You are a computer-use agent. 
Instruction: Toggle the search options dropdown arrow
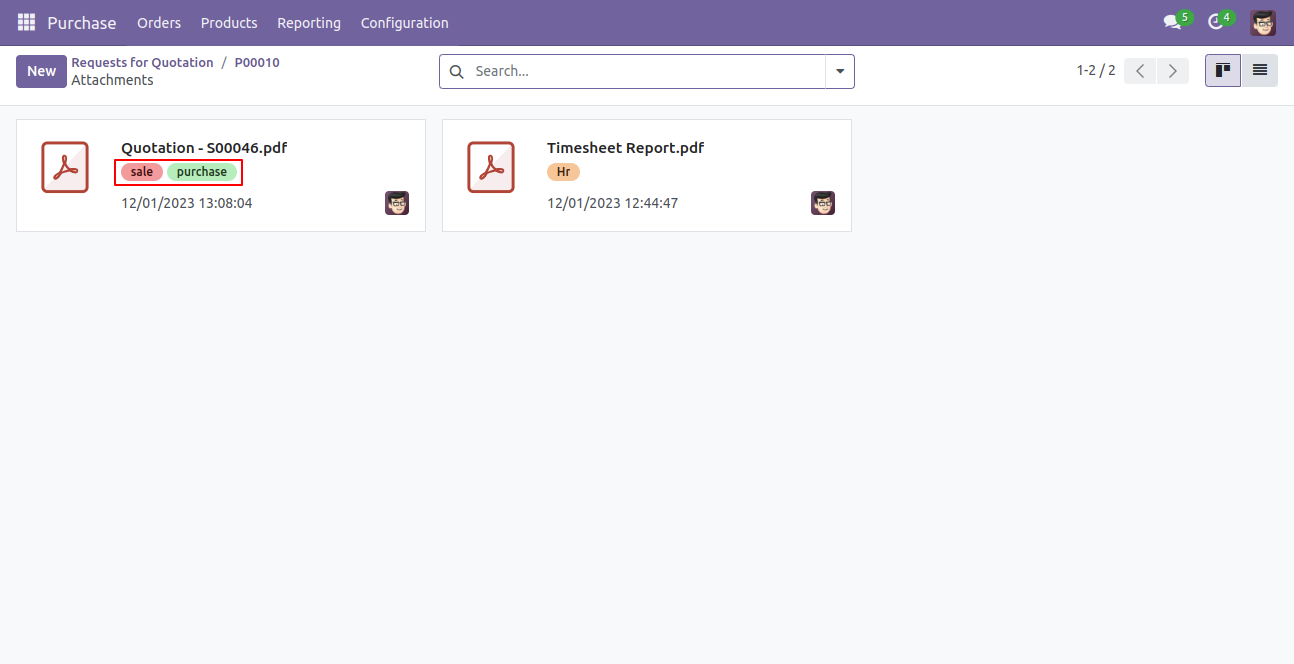point(840,71)
